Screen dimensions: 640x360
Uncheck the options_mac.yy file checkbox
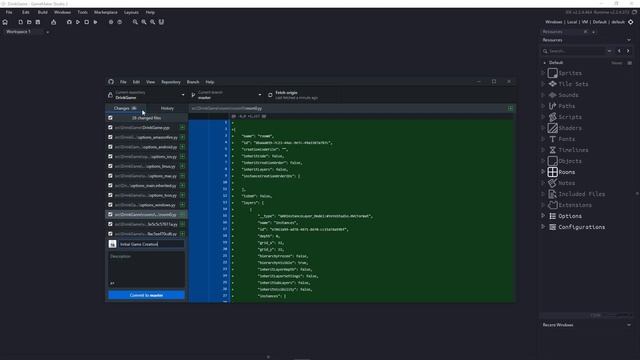[110, 176]
